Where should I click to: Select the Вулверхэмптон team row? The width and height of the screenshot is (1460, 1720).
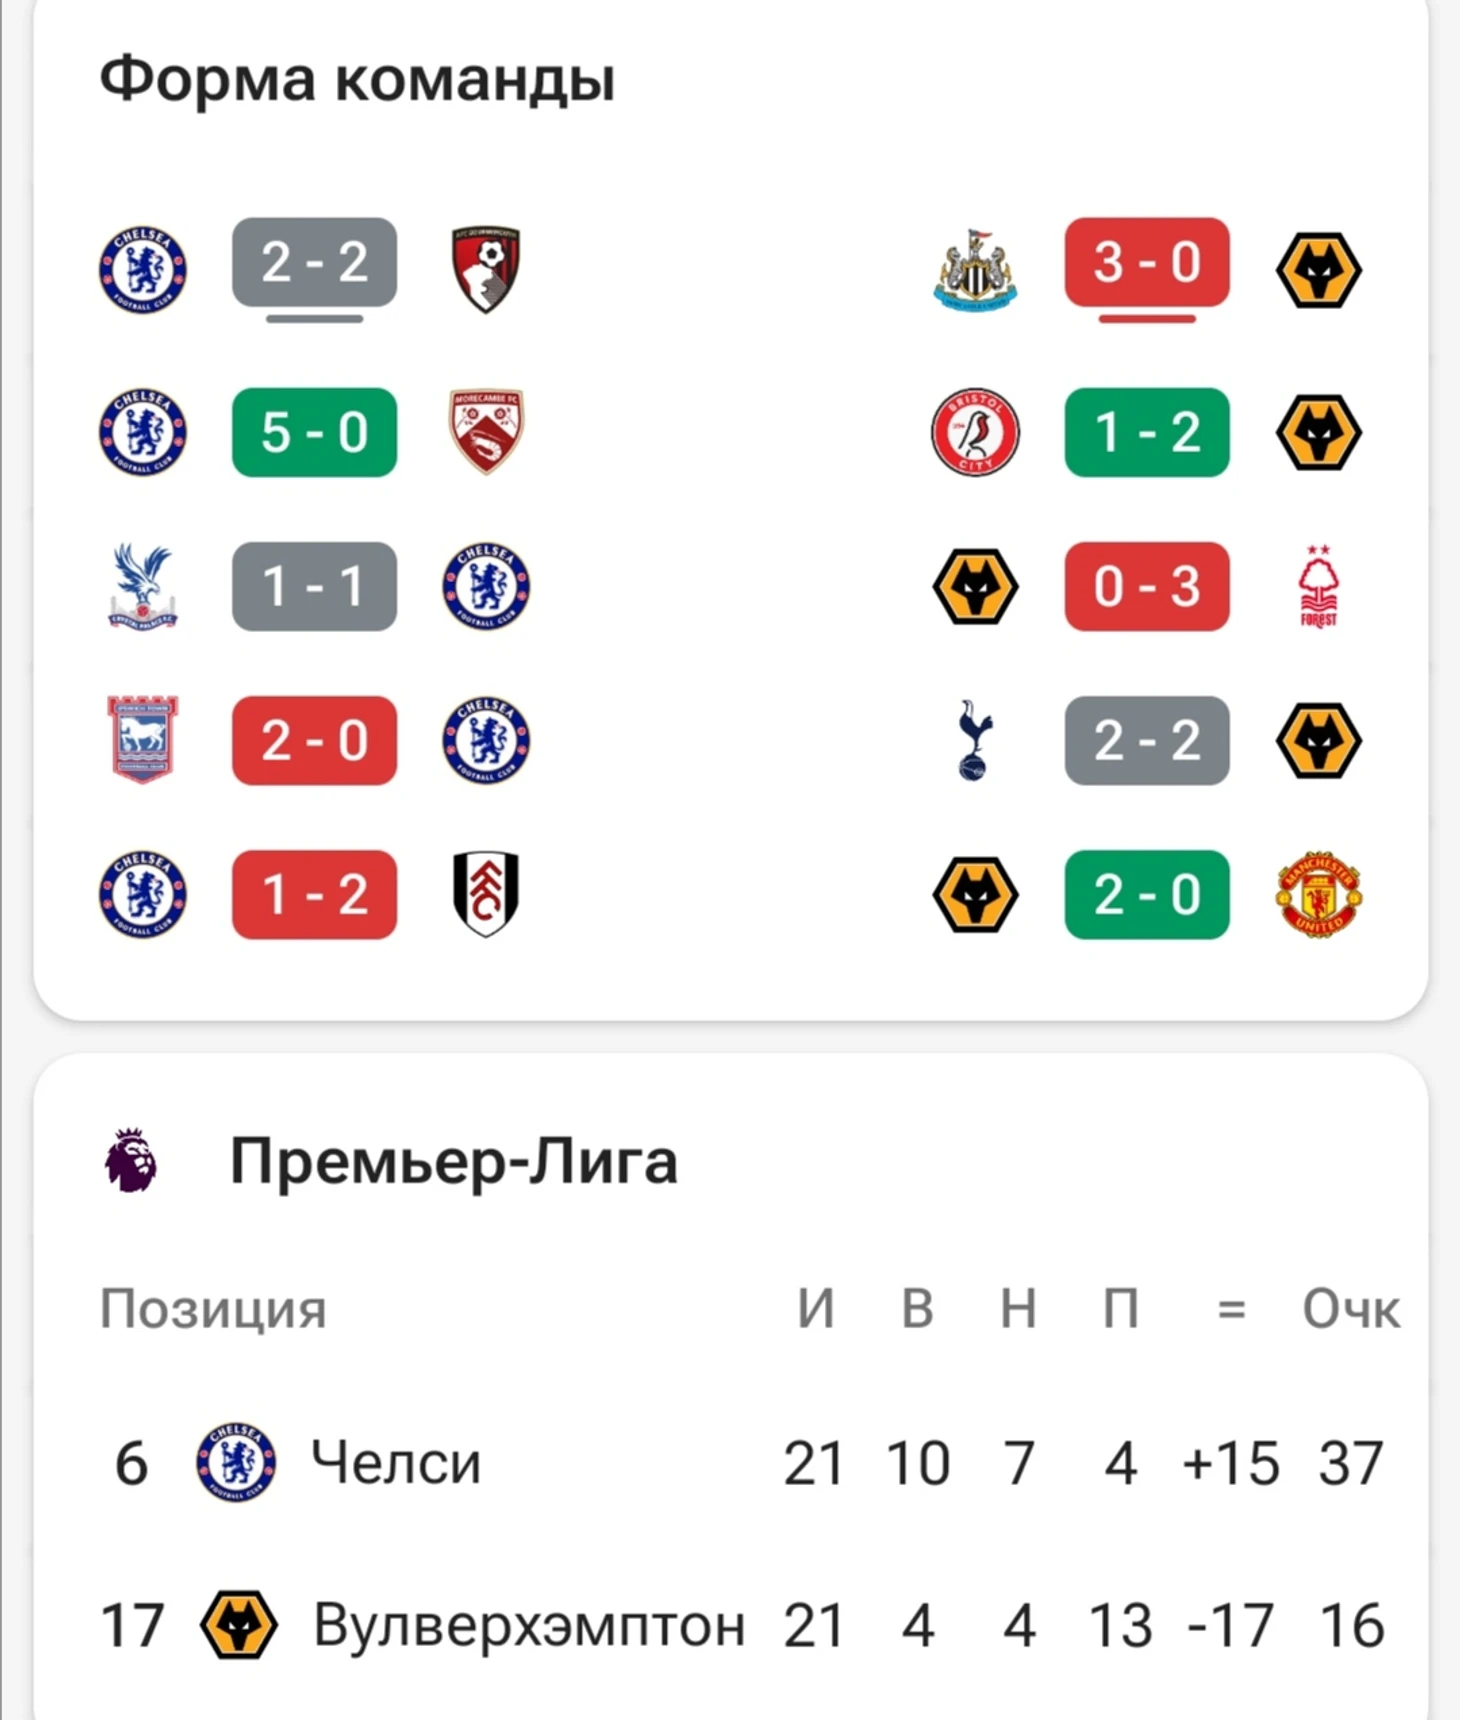click(x=528, y=1624)
